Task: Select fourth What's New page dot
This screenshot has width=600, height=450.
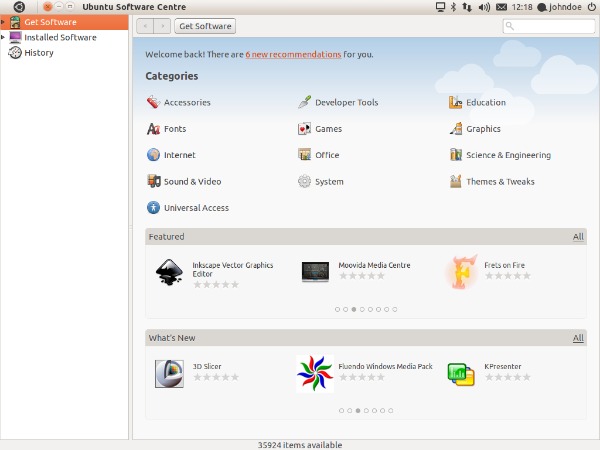Action: pyautogui.click(x=366, y=411)
